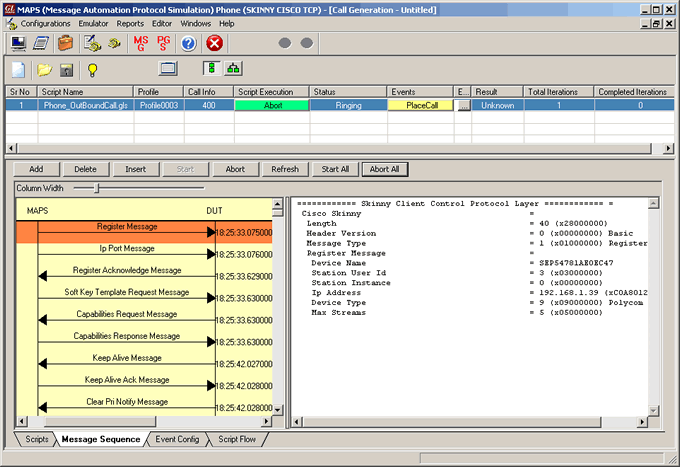Create a new call generation document

[x=18, y=70]
